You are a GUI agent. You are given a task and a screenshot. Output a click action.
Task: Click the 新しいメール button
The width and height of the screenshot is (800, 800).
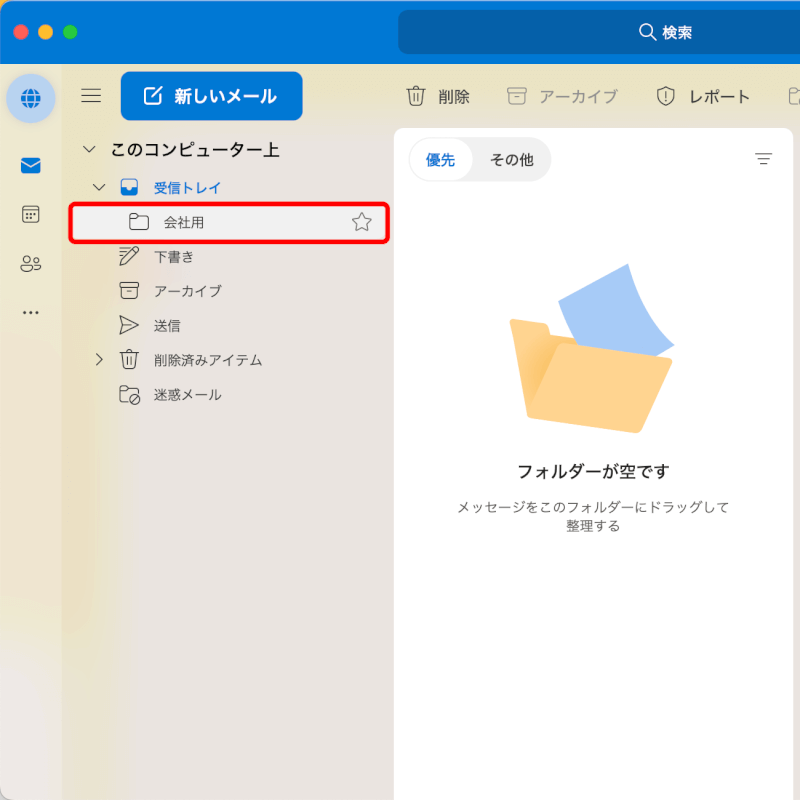(x=211, y=96)
